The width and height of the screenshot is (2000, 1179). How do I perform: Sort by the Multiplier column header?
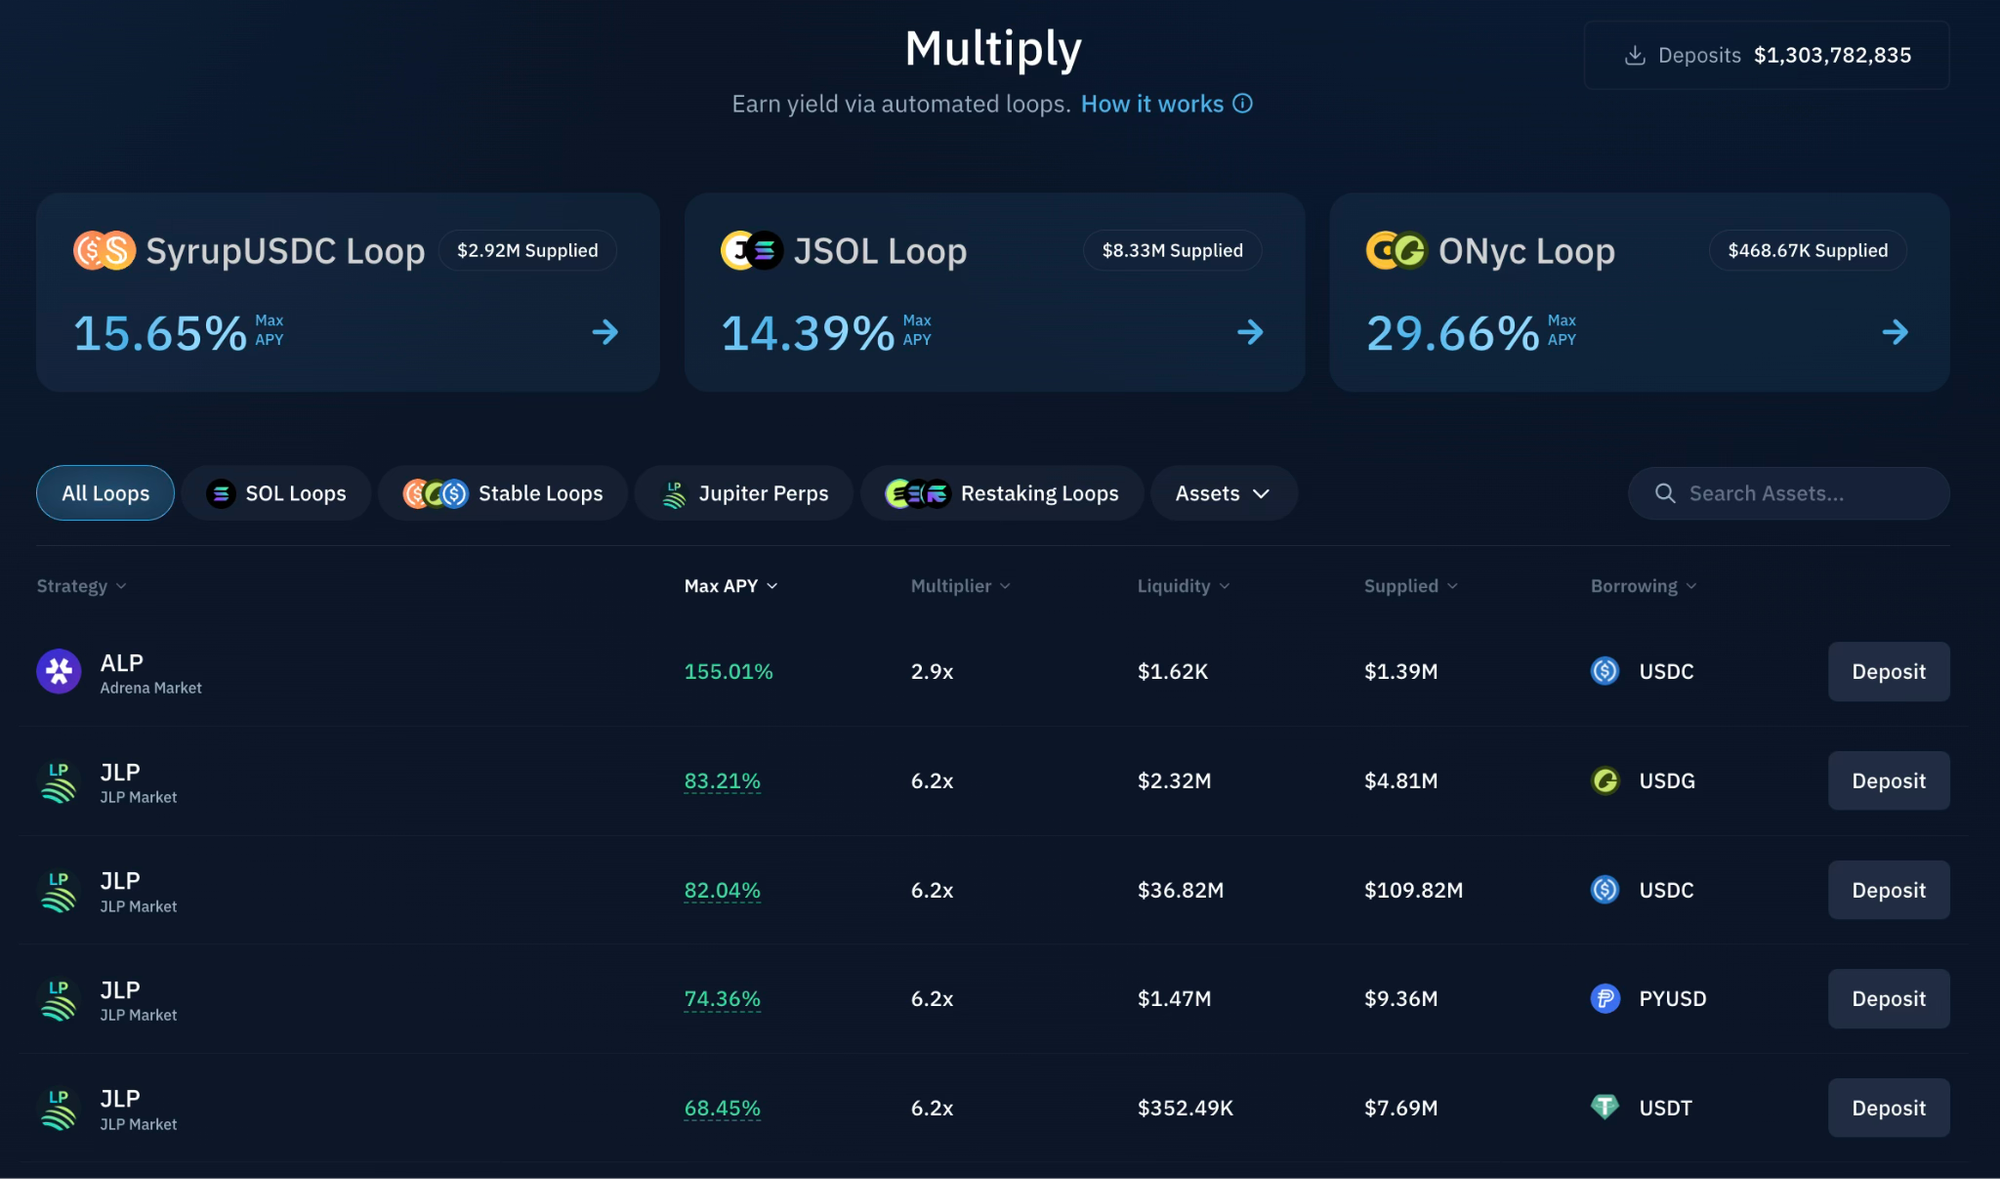click(x=960, y=586)
